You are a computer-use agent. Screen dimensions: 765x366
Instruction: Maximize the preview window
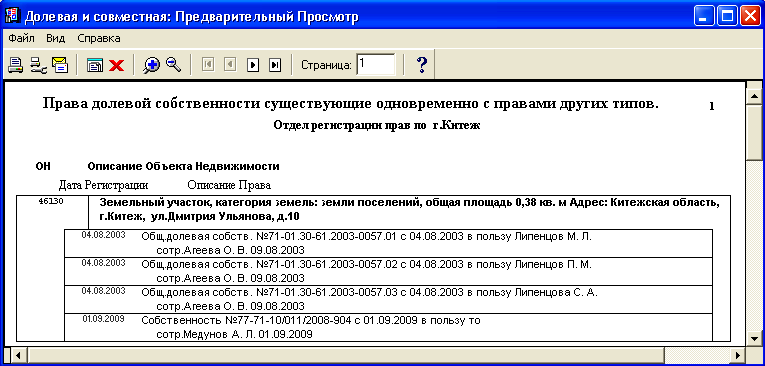pos(727,17)
